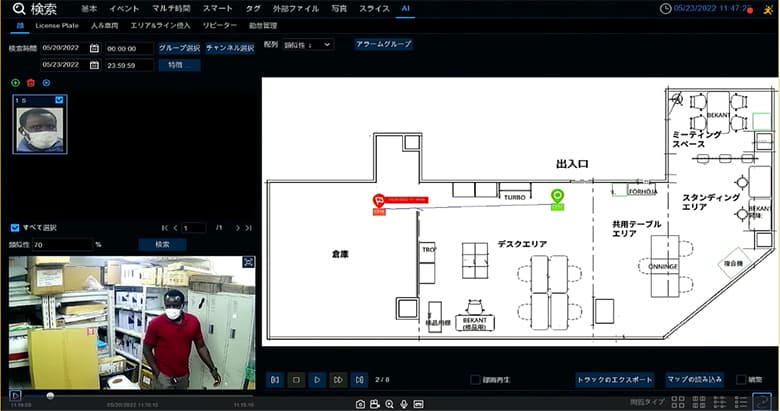Stop track playback
This screenshot has width=780, height=411.
tap(296, 380)
